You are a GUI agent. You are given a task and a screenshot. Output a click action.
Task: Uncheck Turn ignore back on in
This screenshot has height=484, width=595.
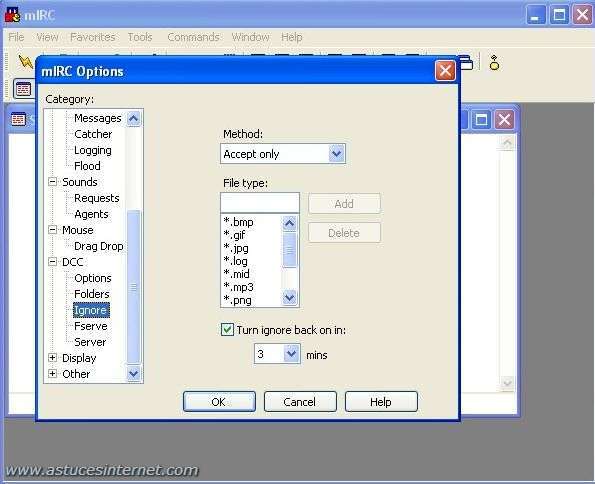click(227, 329)
